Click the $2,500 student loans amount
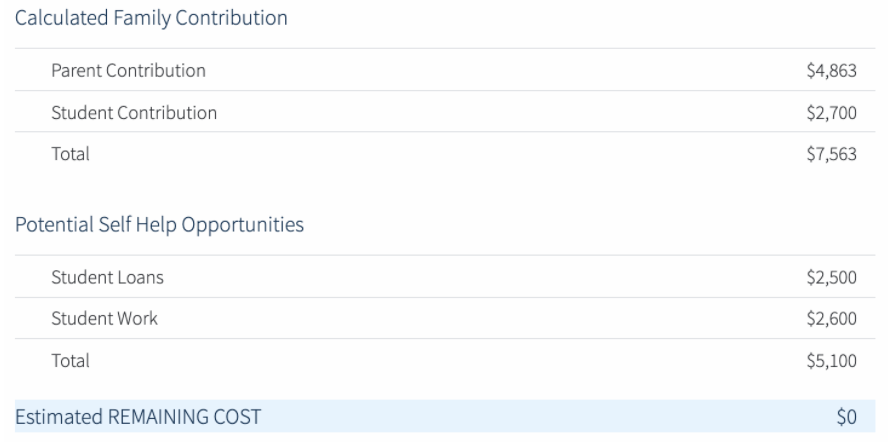The height and width of the screenshot is (444, 888). tap(831, 278)
